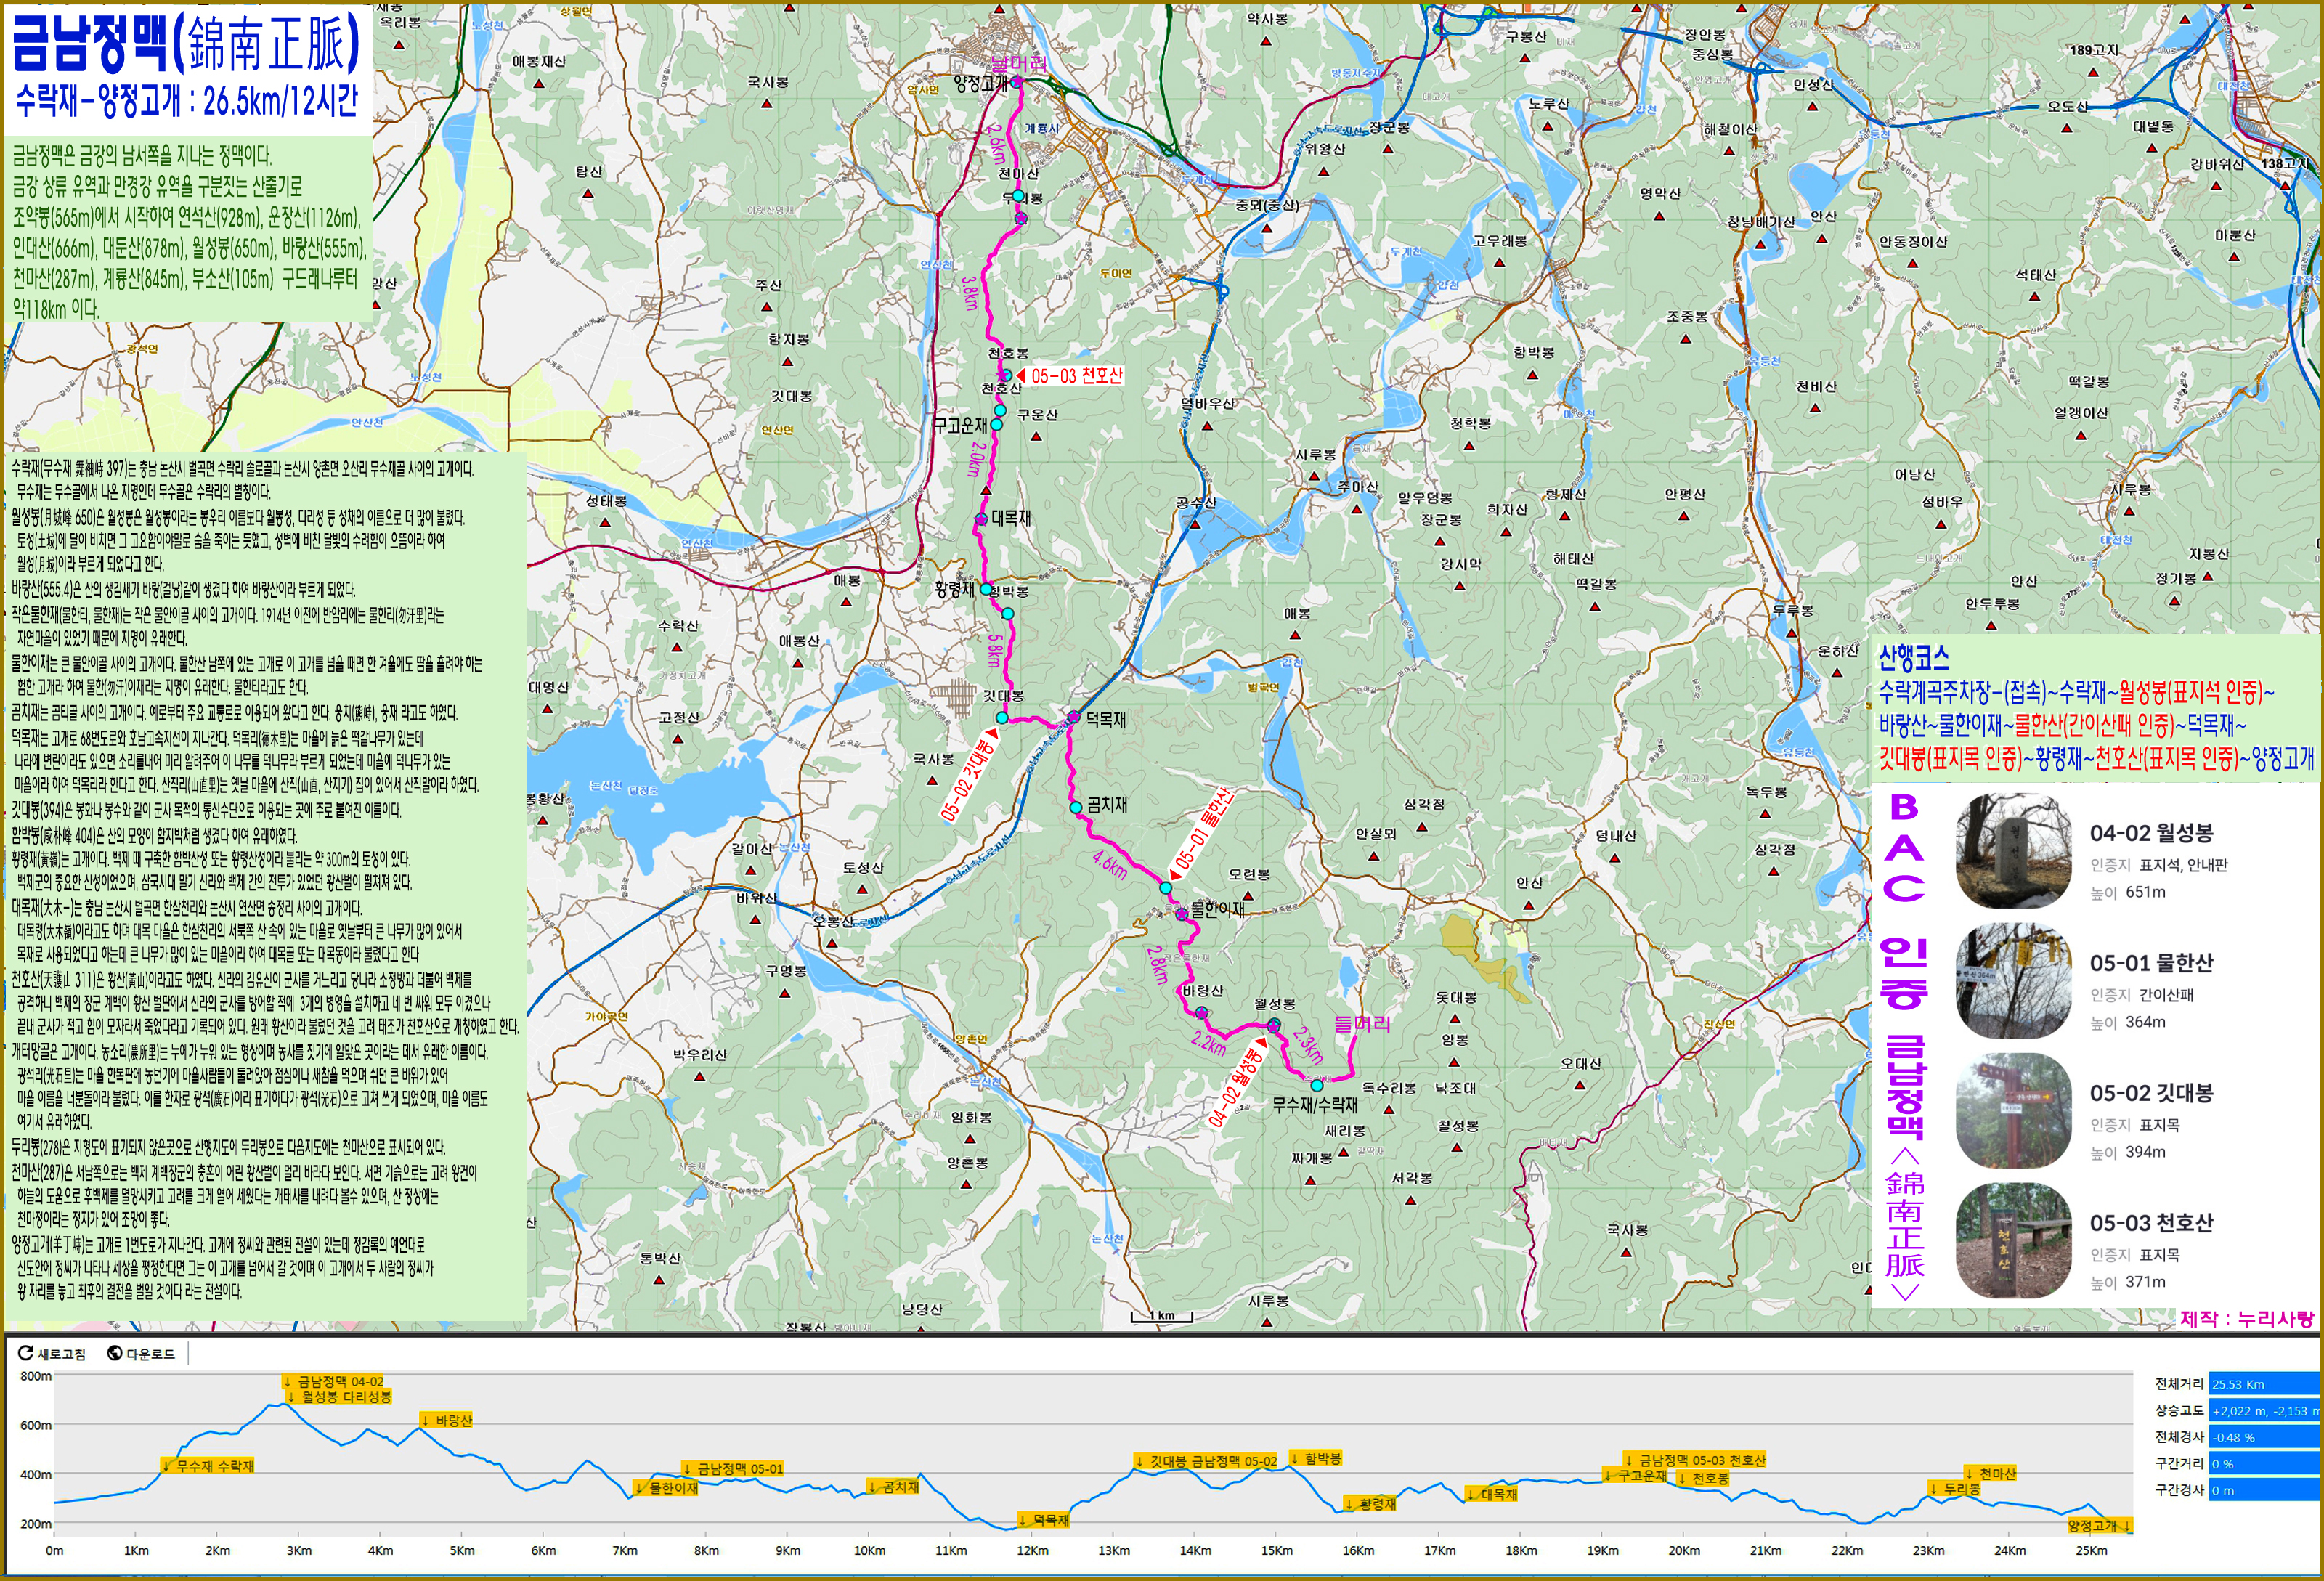2324x1581 pixels.
Task: Click the 5.8km segment distance label
Action: click(993, 651)
